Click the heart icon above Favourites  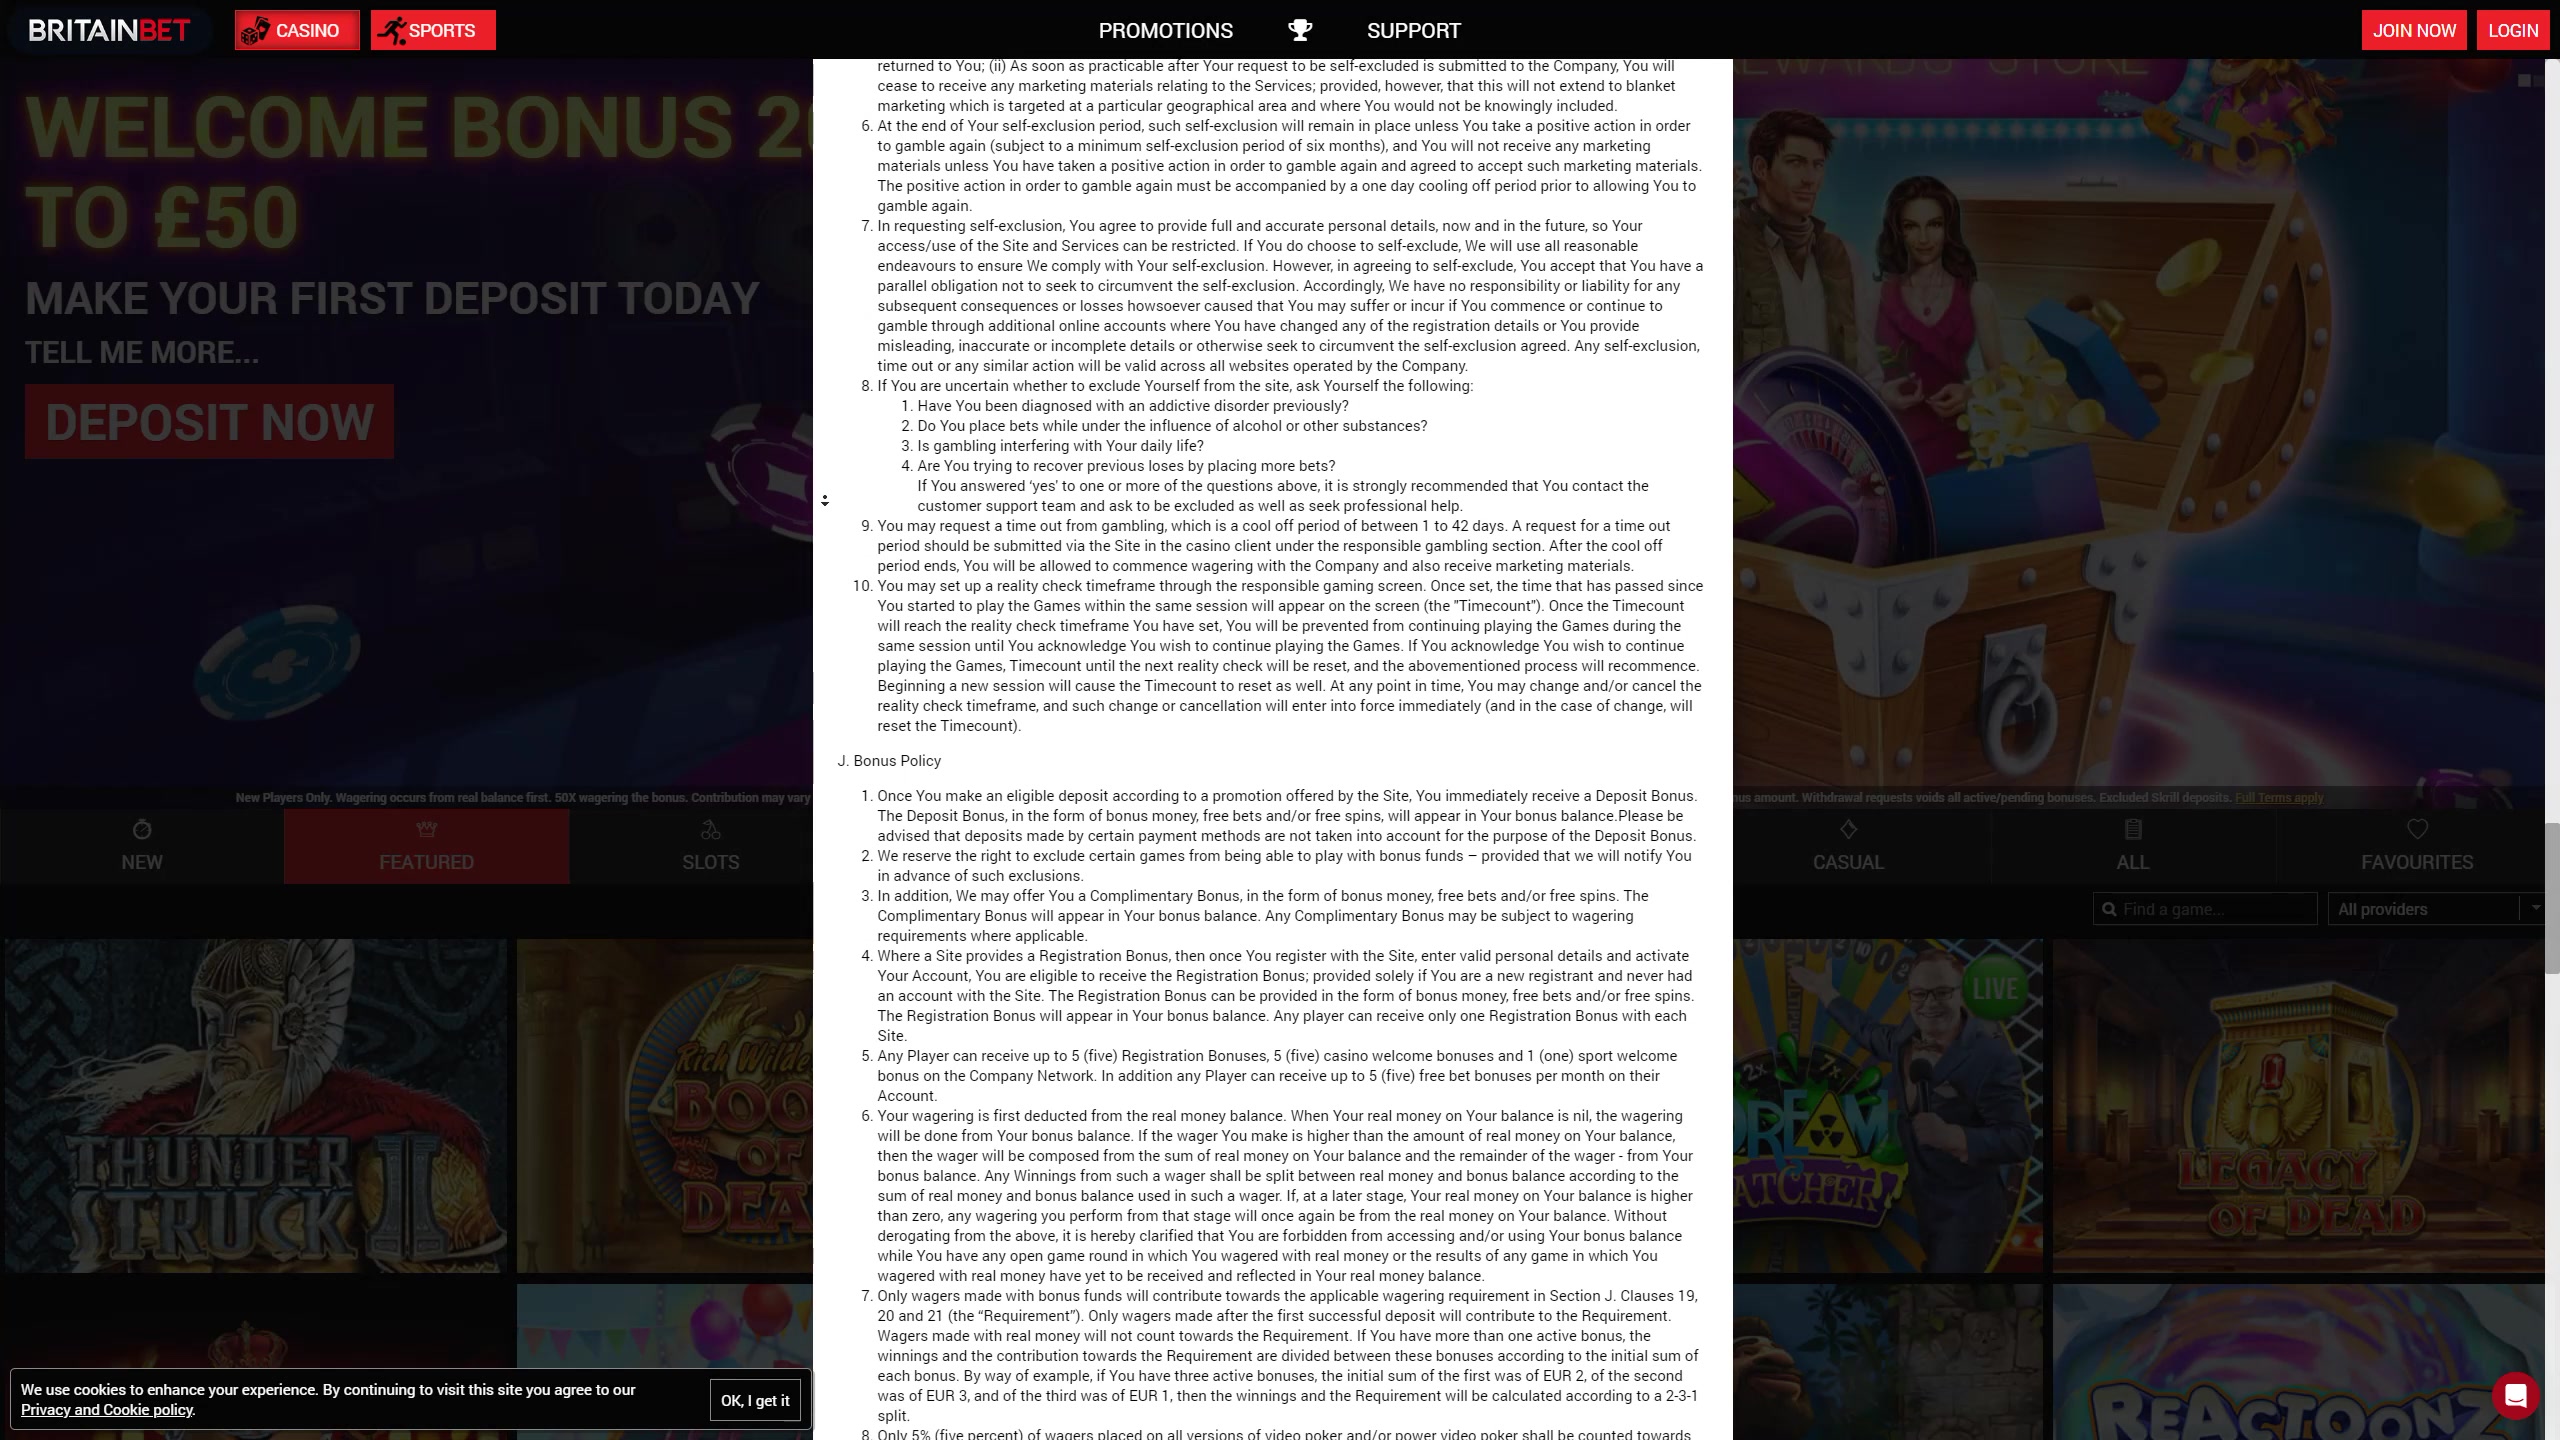point(2417,829)
